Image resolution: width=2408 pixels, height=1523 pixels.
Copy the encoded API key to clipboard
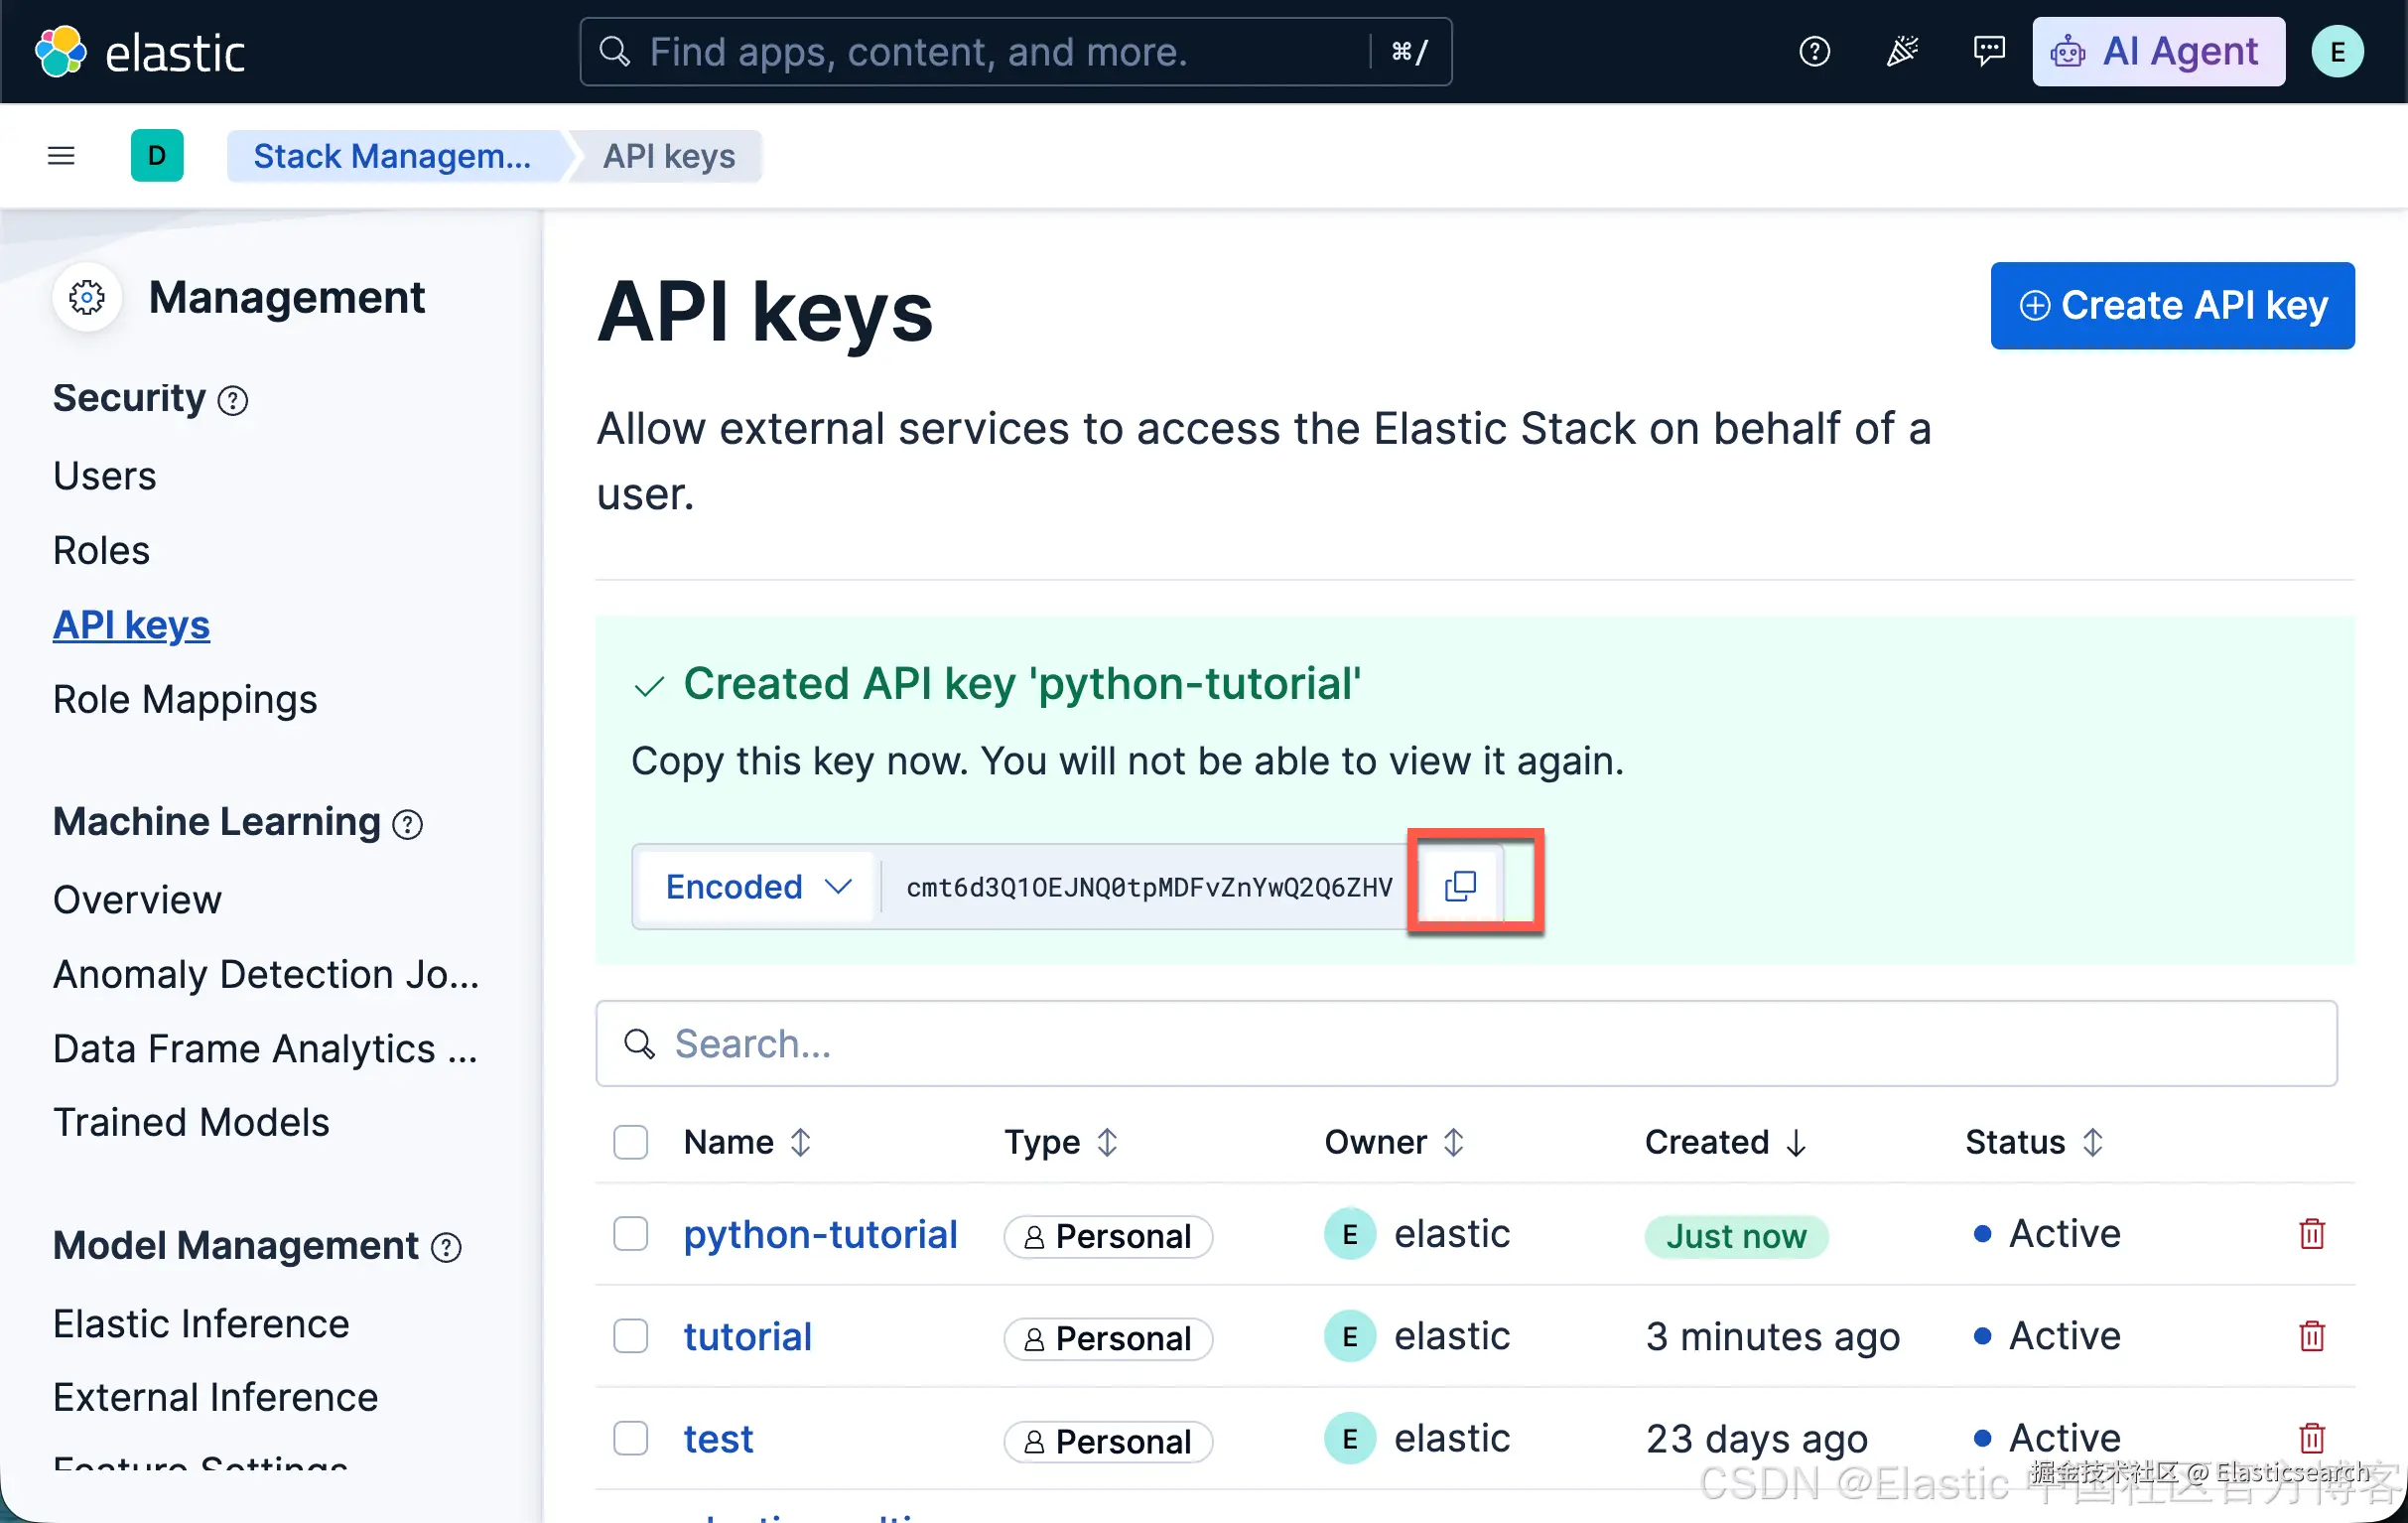pos(1460,886)
